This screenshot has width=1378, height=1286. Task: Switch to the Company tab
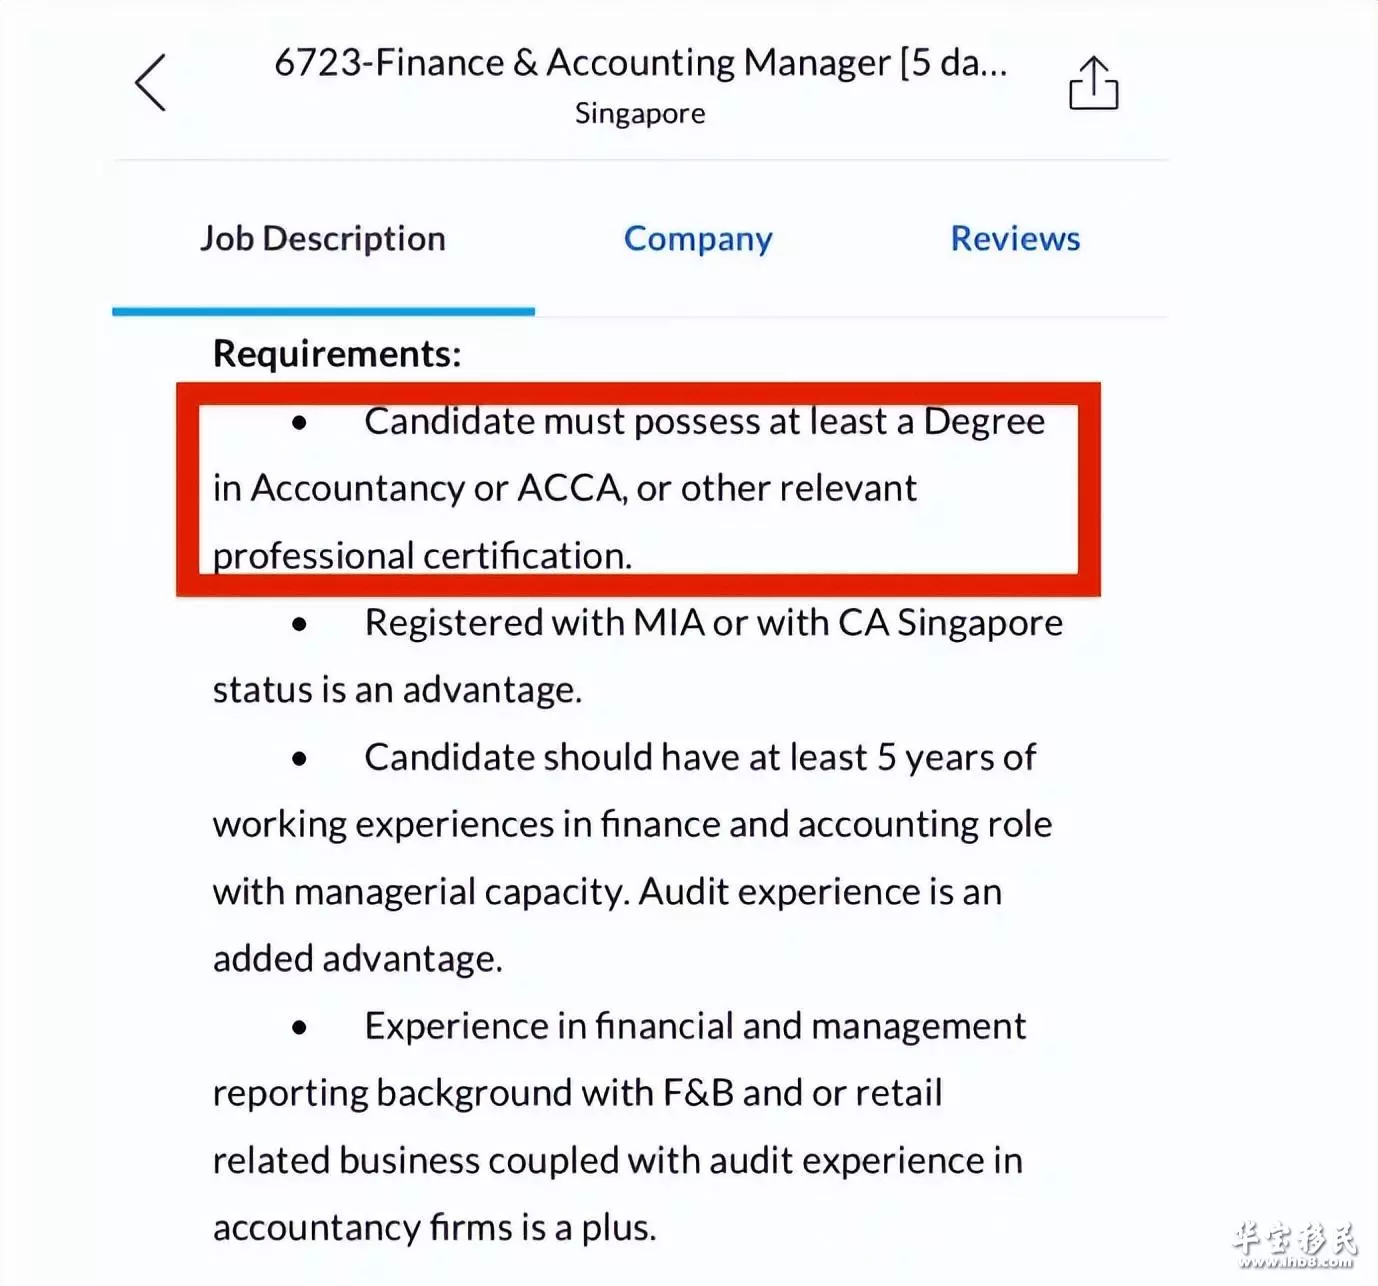click(698, 239)
